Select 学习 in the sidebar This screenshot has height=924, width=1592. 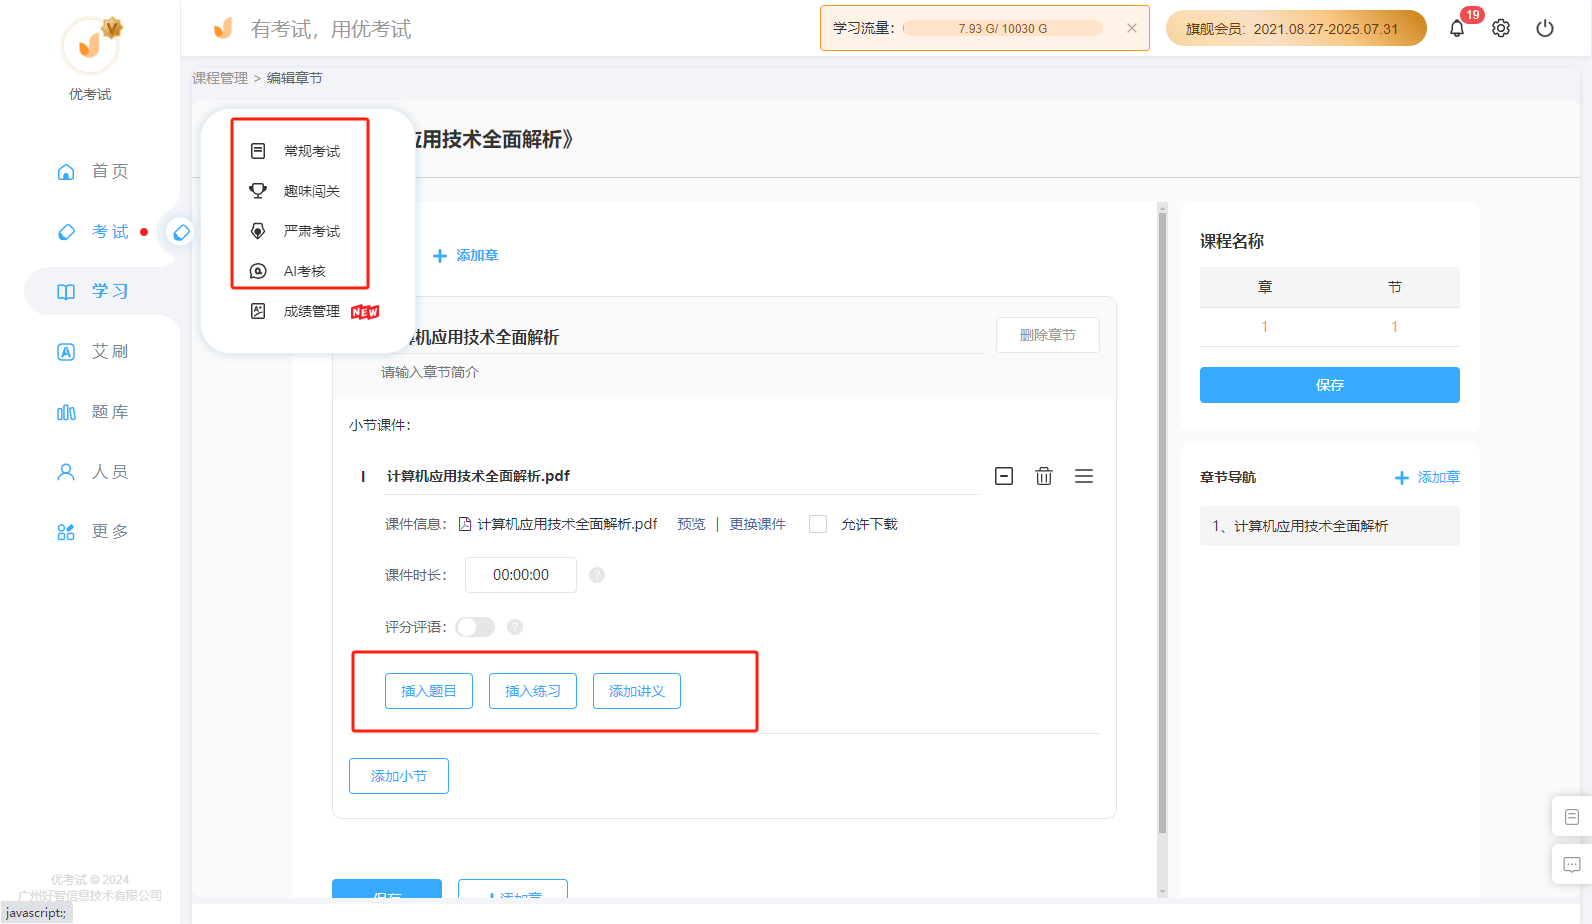point(92,291)
